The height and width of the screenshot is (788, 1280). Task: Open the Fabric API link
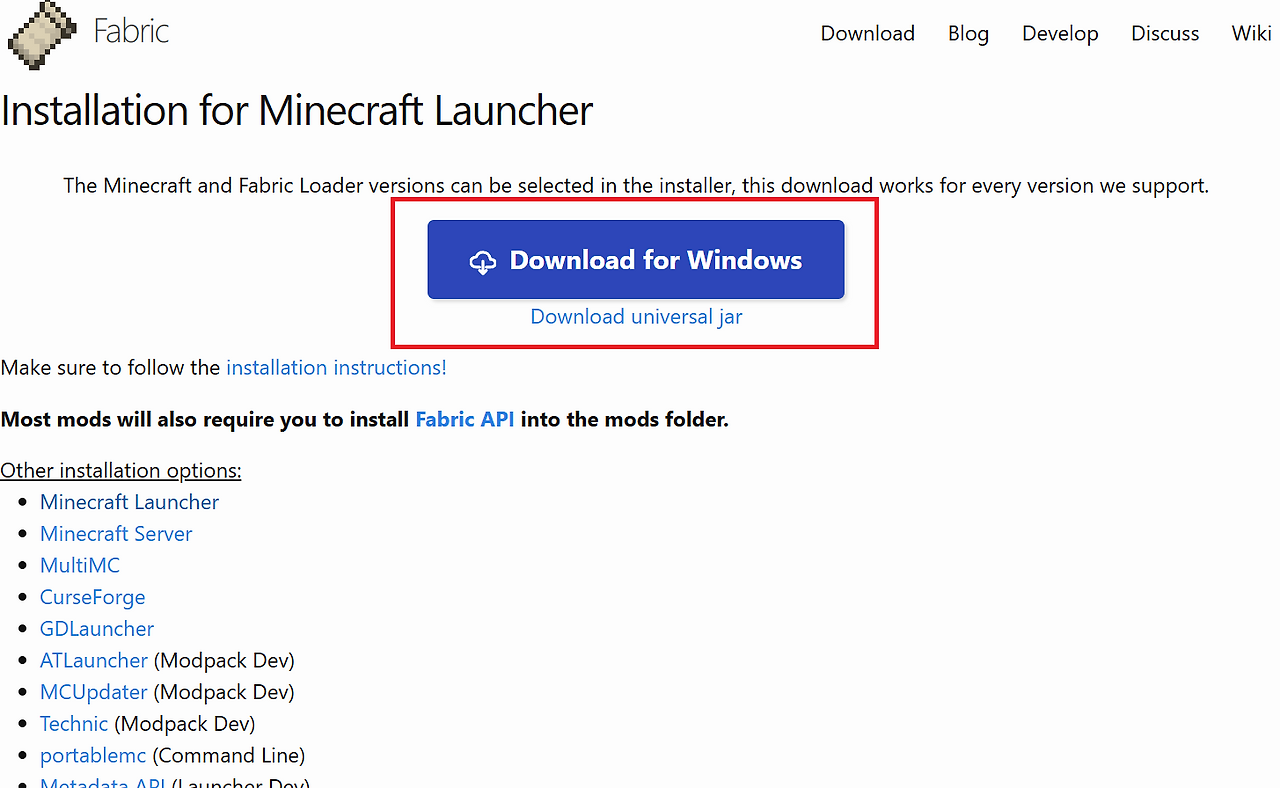pos(465,420)
